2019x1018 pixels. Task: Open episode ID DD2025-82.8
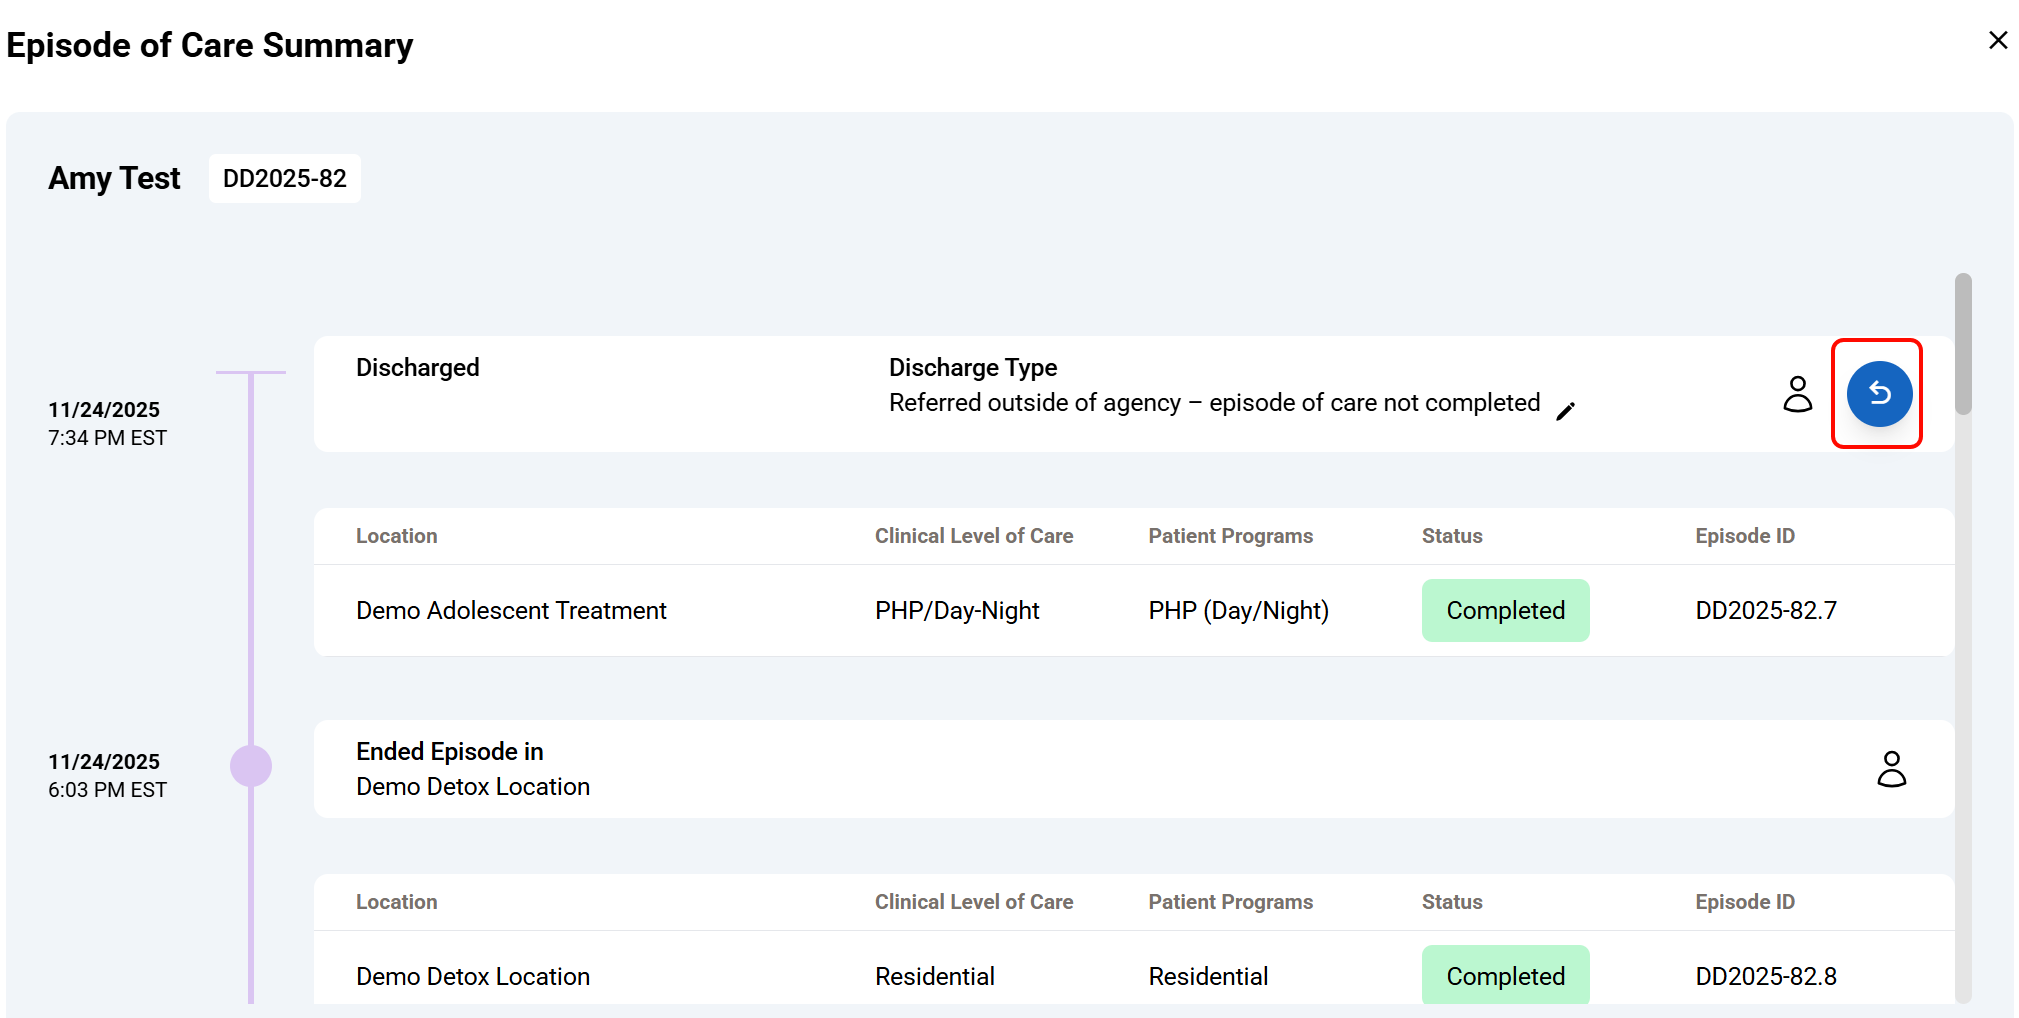click(1765, 976)
